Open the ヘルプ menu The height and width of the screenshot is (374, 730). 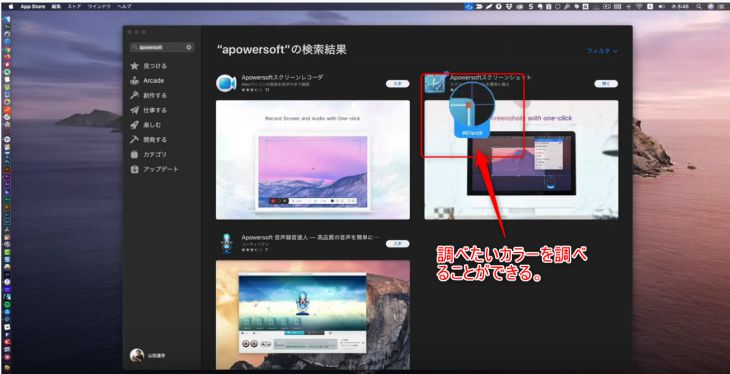[124, 7]
